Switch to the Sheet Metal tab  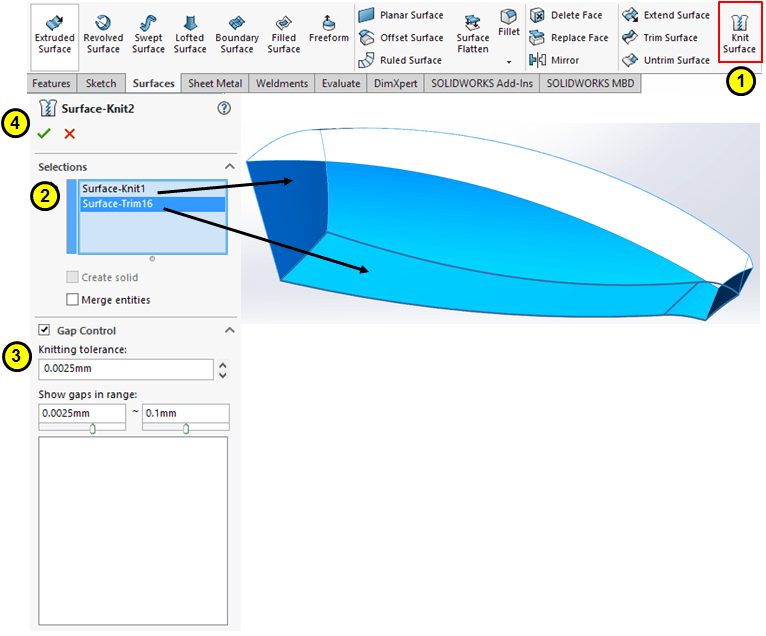pos(217,84)
